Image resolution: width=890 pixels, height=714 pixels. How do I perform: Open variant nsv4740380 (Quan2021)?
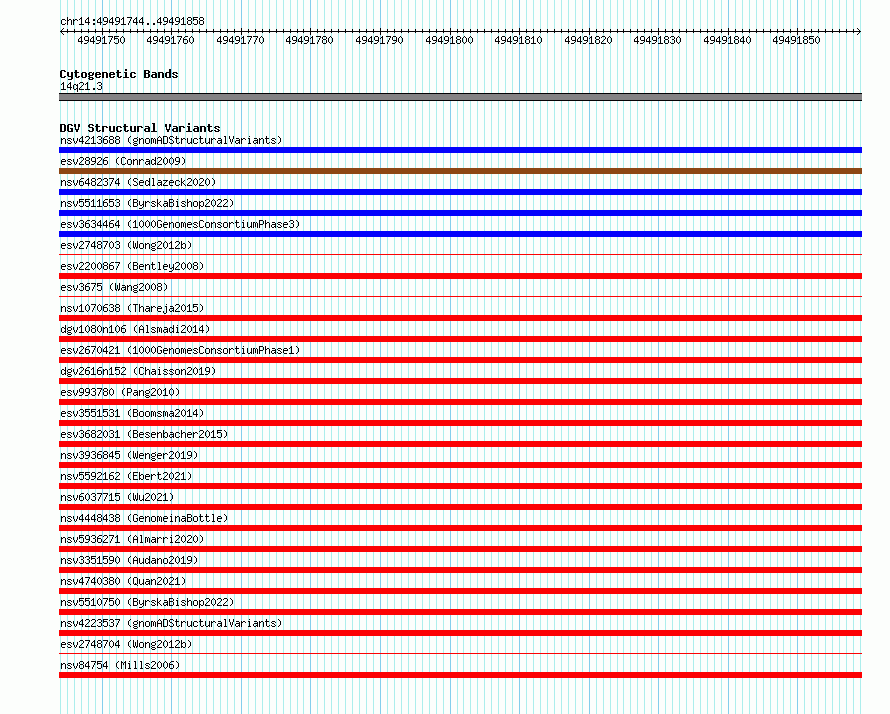[123, 581]
